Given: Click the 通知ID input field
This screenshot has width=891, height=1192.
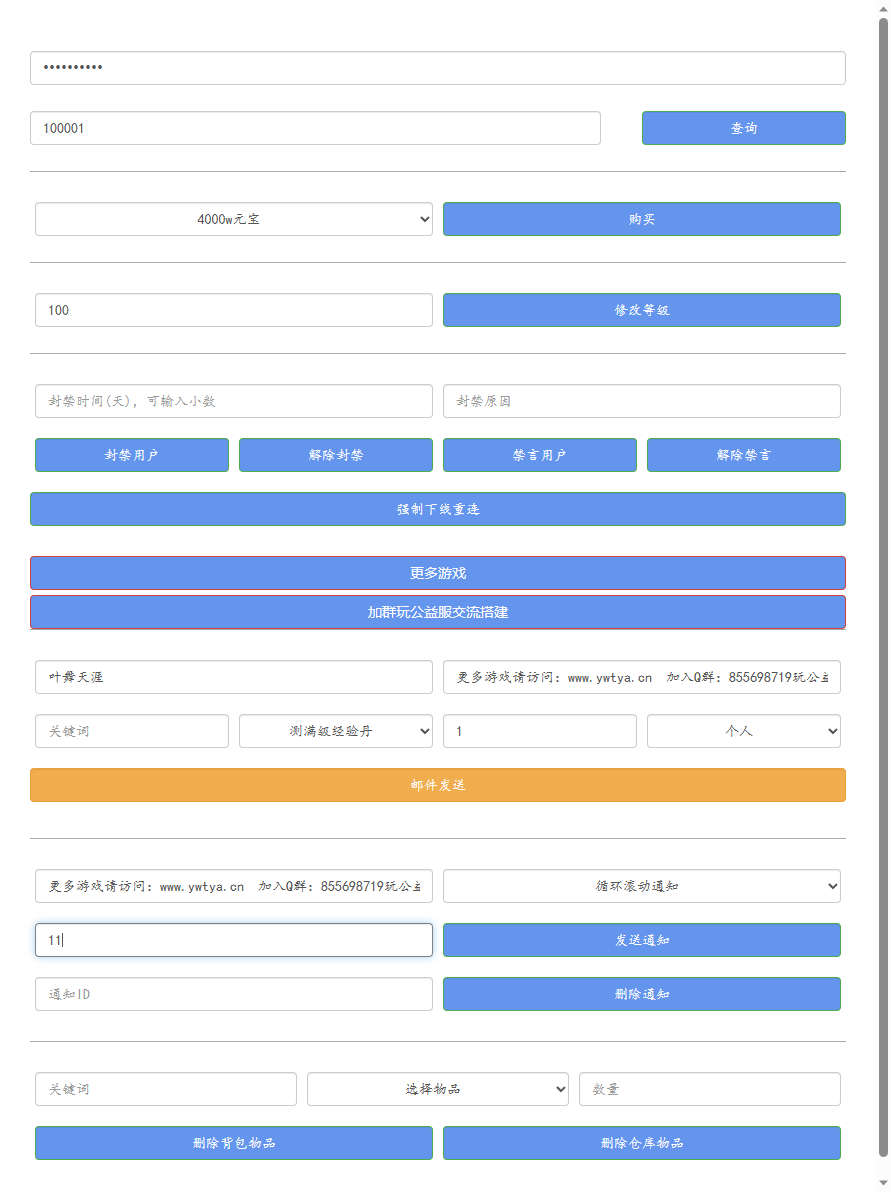Looking at the screenshot, I should tap(233, 994).
